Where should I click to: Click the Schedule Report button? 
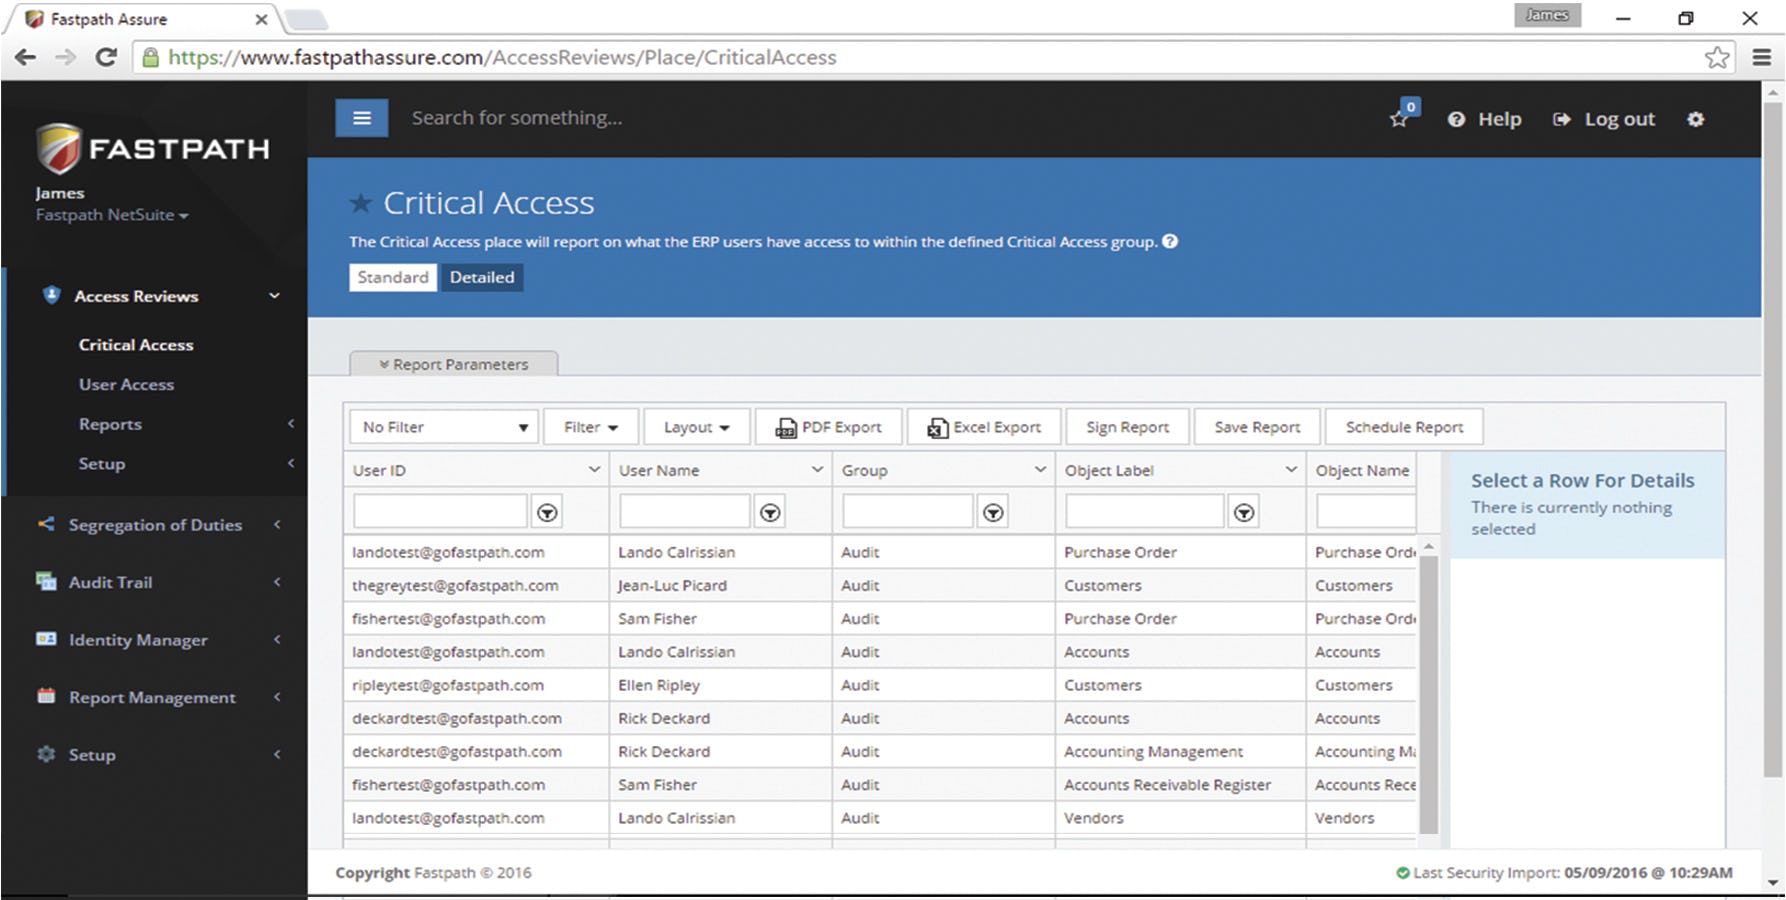click(x=1404, y=426)
